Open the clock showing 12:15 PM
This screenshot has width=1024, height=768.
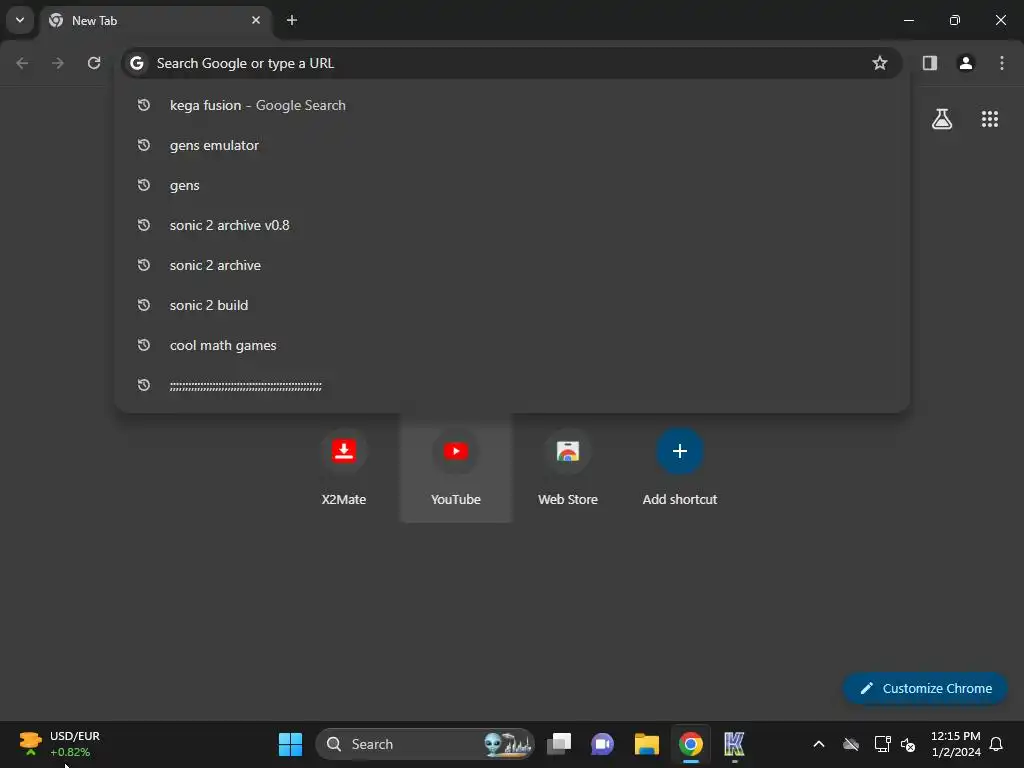pyautogui.click(x=955, y=744)
